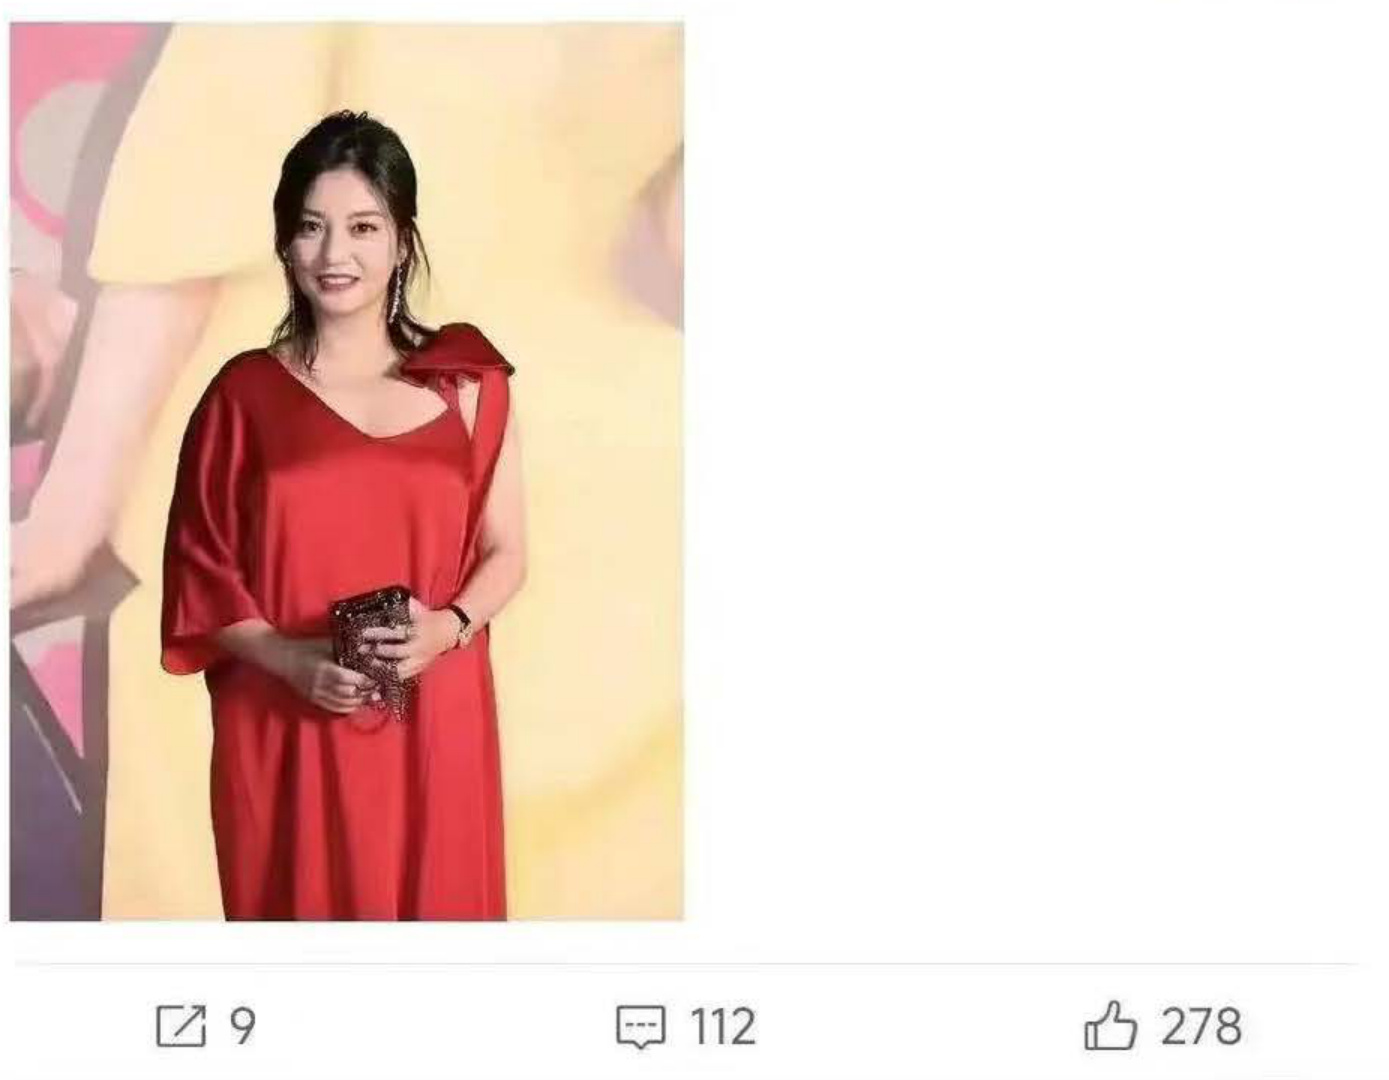Open the 112 comments count

[x=722, y=1027]
